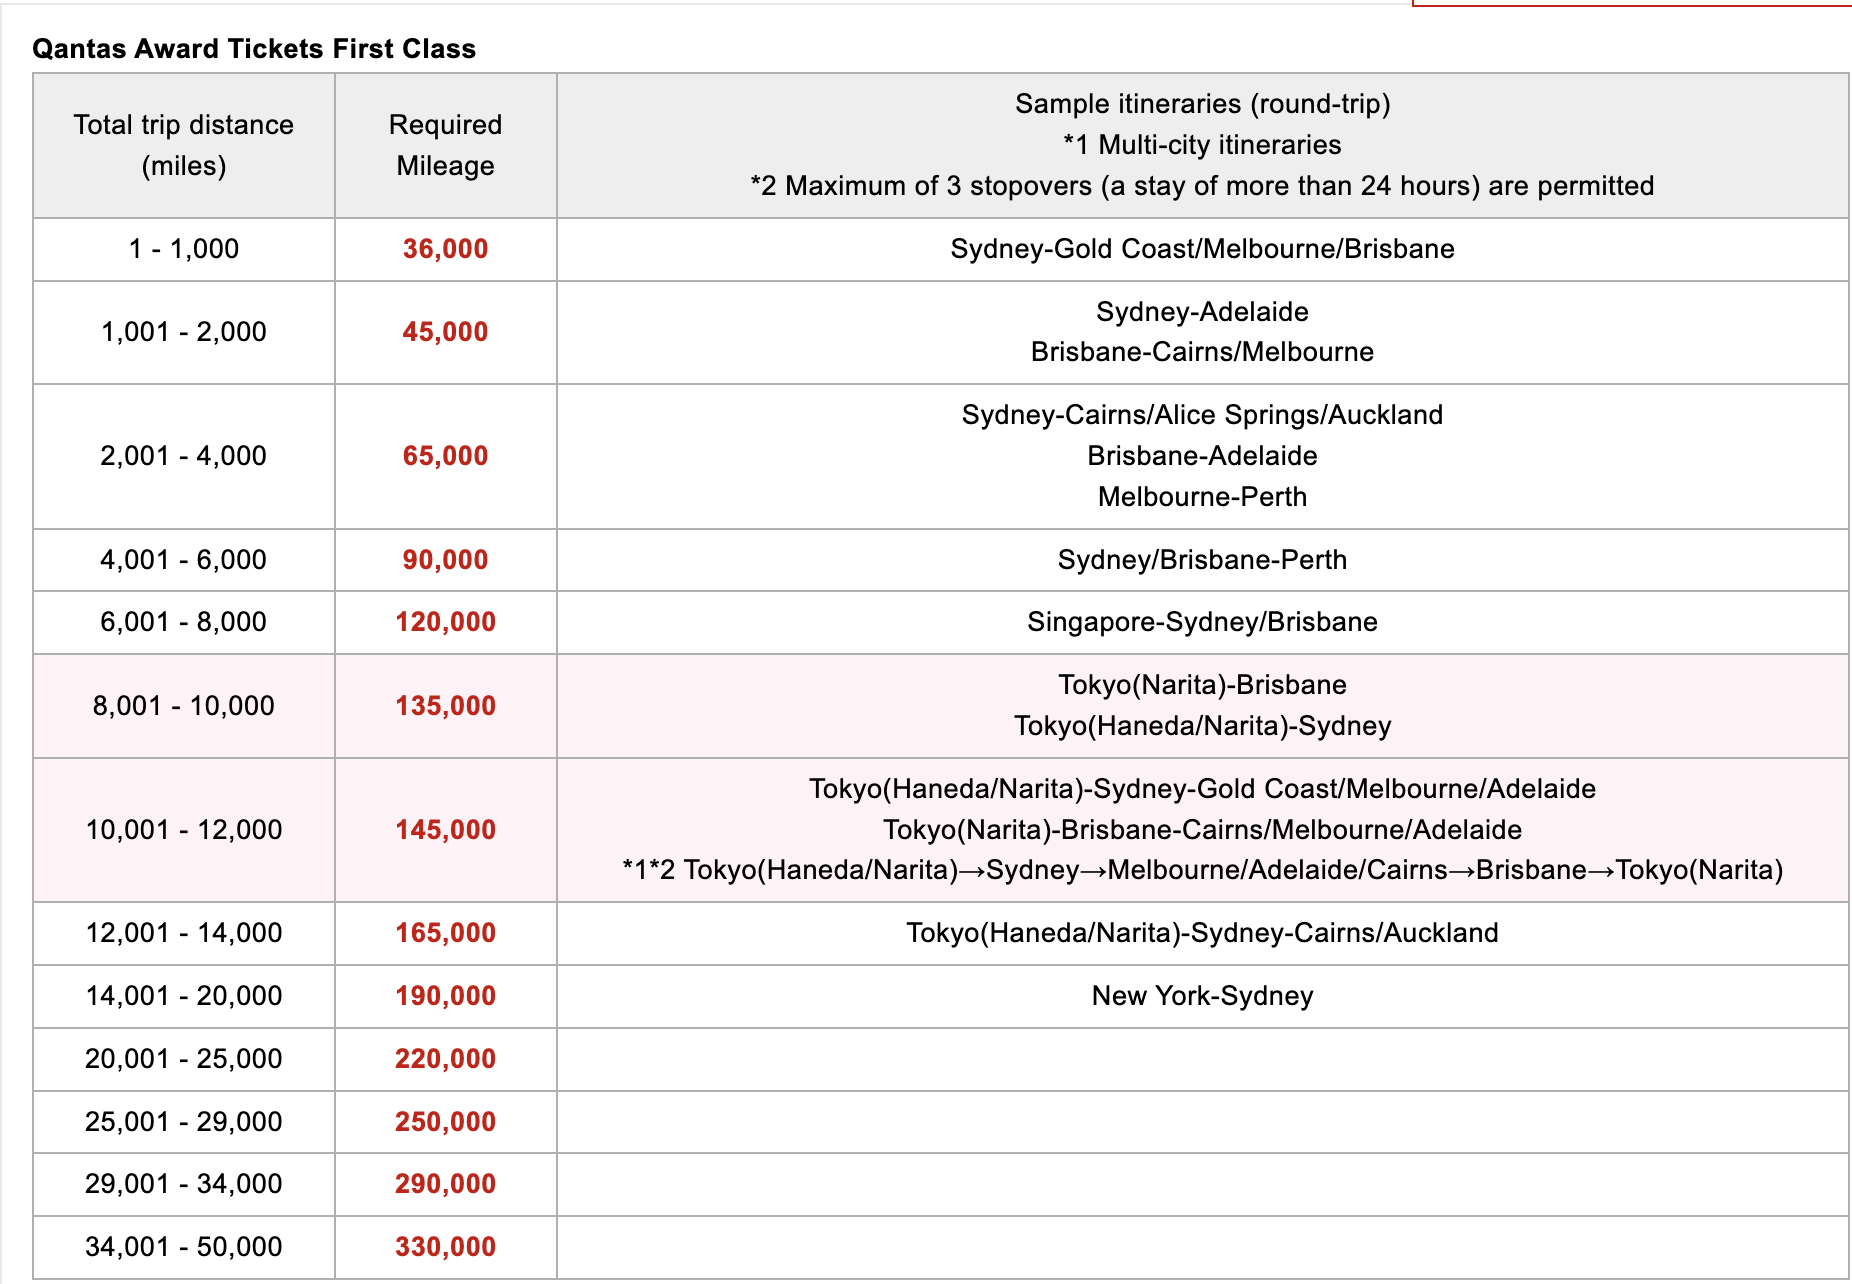Click the 290,000 mileage value

[446, 1184]
